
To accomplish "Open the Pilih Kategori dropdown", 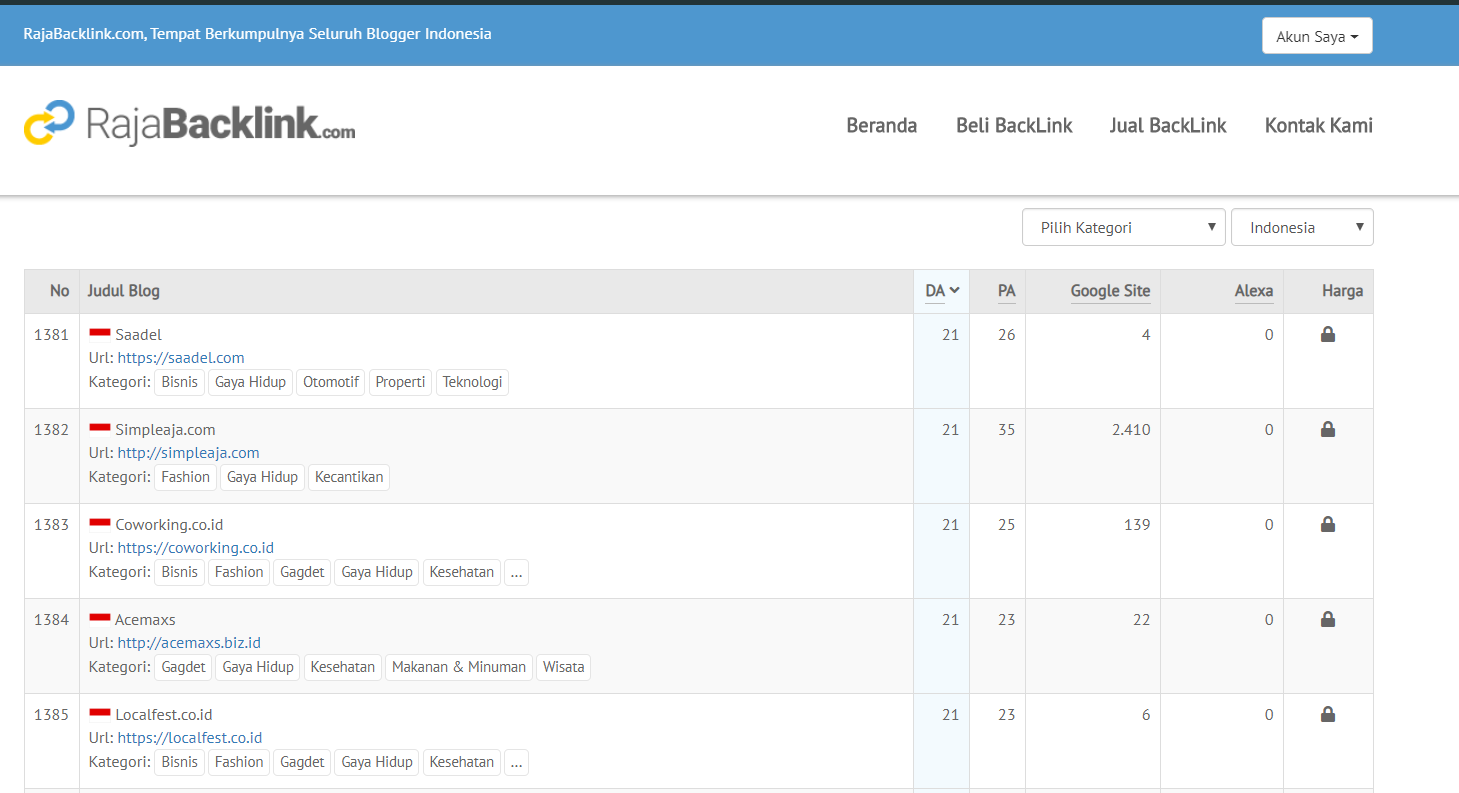I will pos(1124,227).
